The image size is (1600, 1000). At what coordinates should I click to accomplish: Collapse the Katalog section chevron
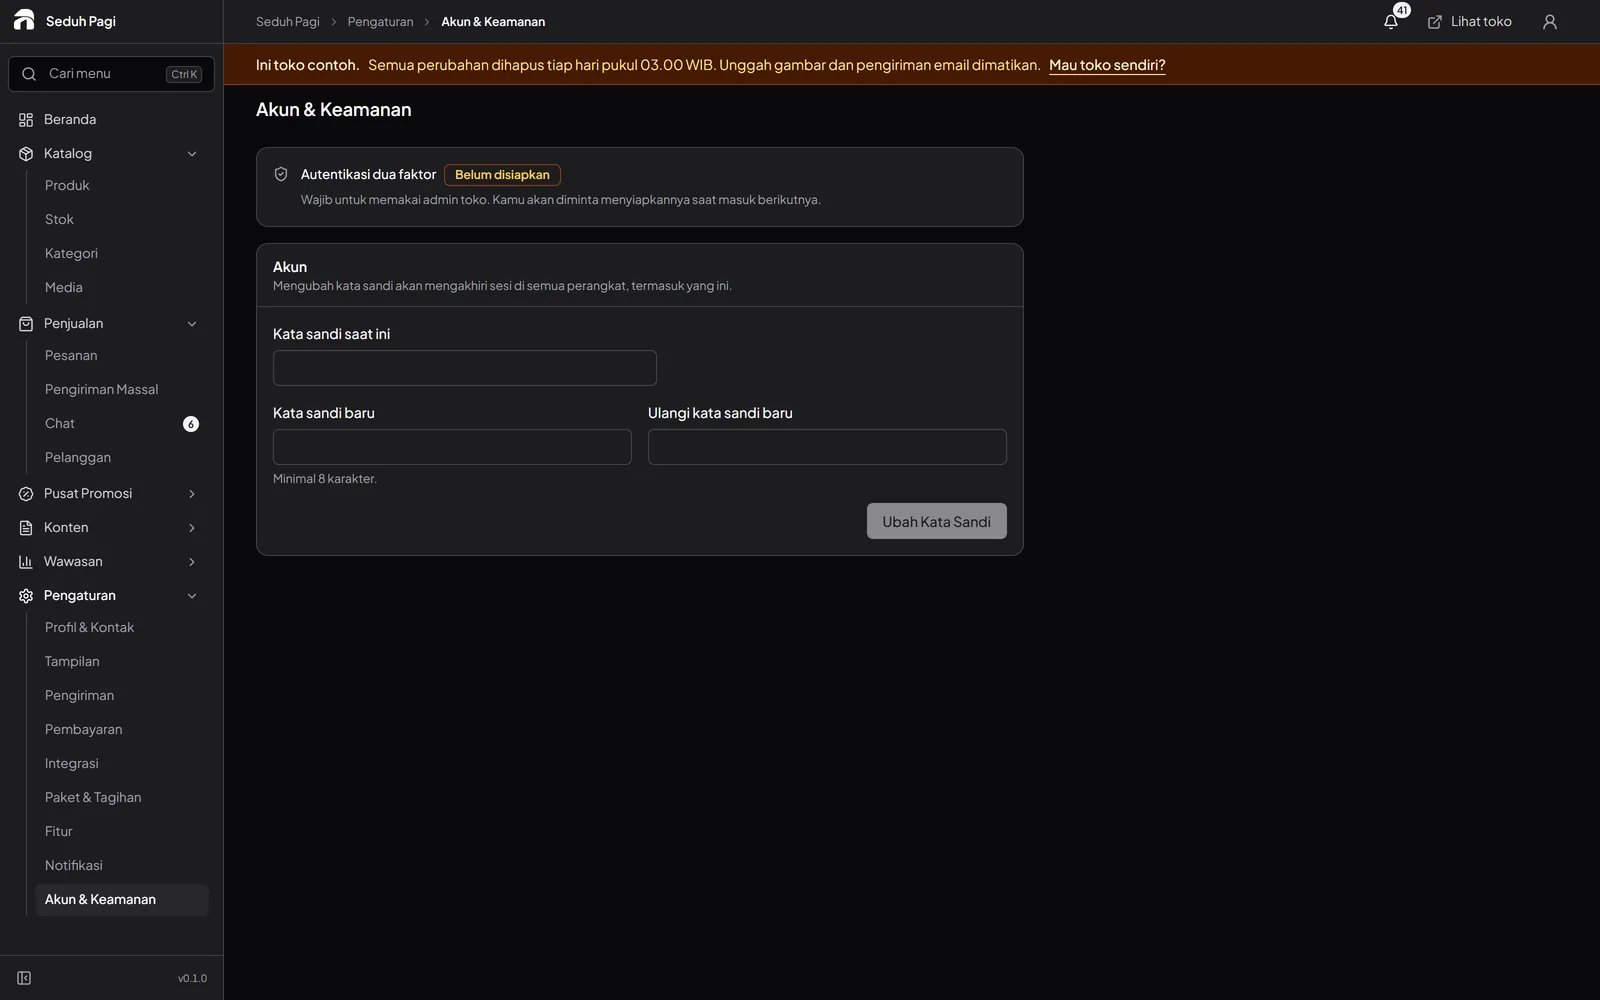pyautogui.click(x=192, y=154)
